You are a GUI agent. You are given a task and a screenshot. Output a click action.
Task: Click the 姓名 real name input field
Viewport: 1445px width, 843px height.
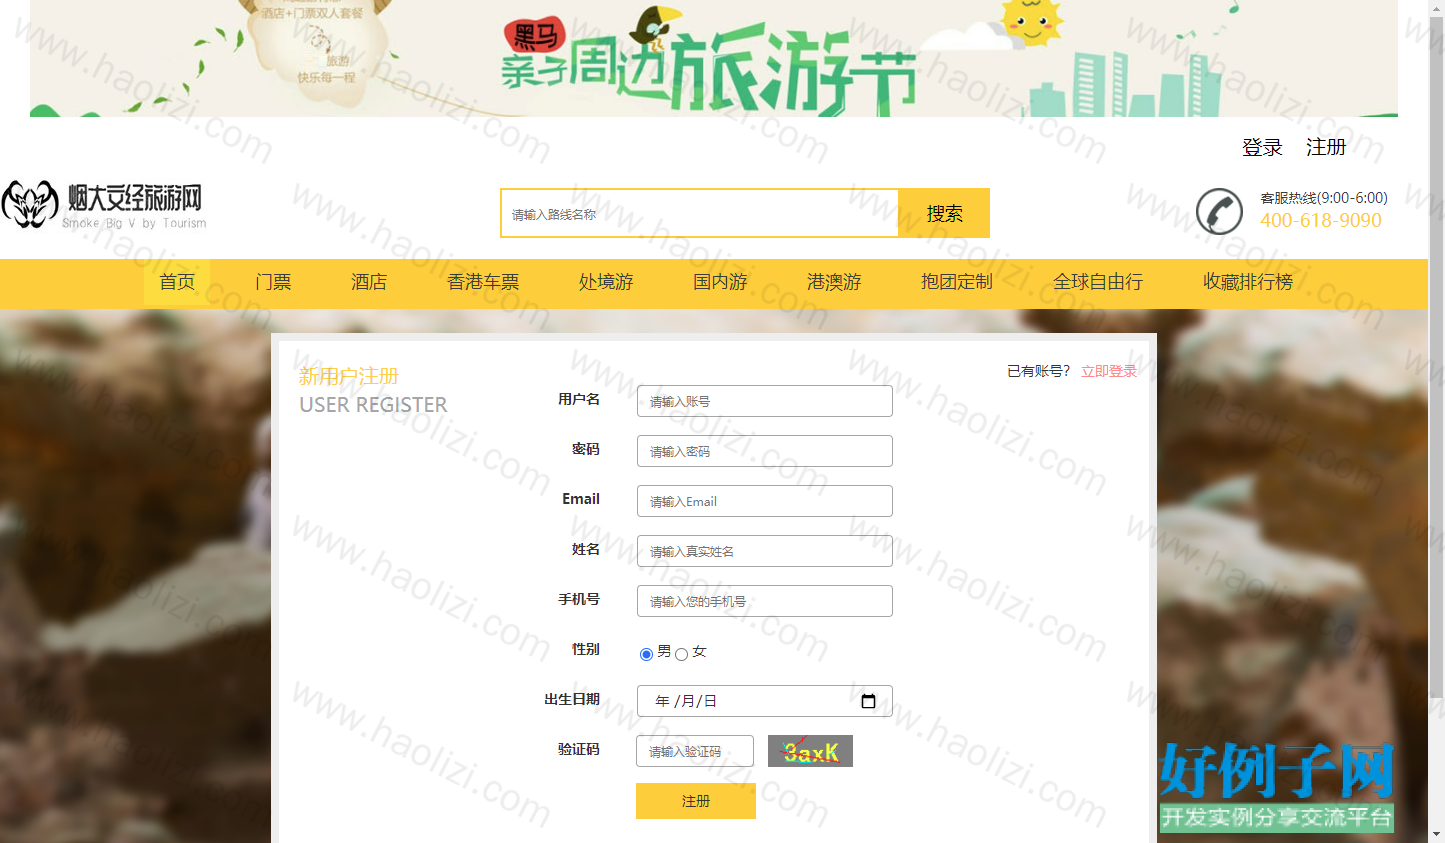[x=765, y=551]
